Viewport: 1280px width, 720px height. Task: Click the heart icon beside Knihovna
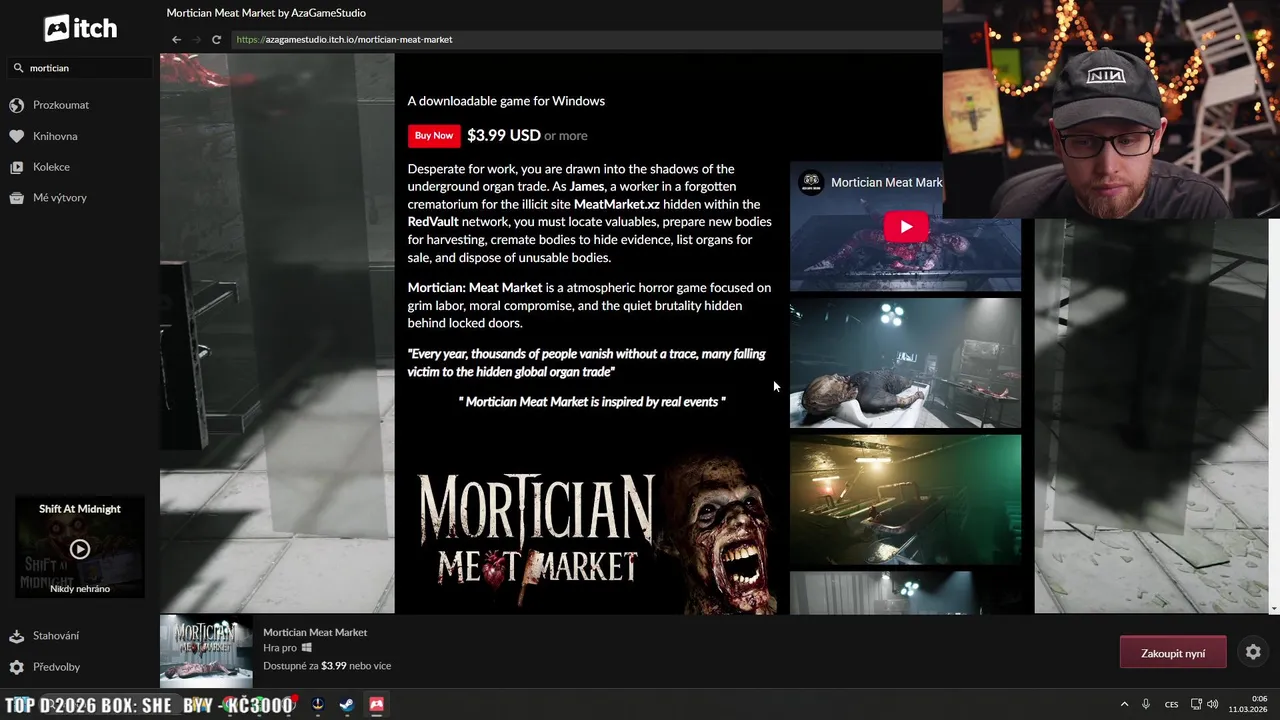tap(16, 136)
